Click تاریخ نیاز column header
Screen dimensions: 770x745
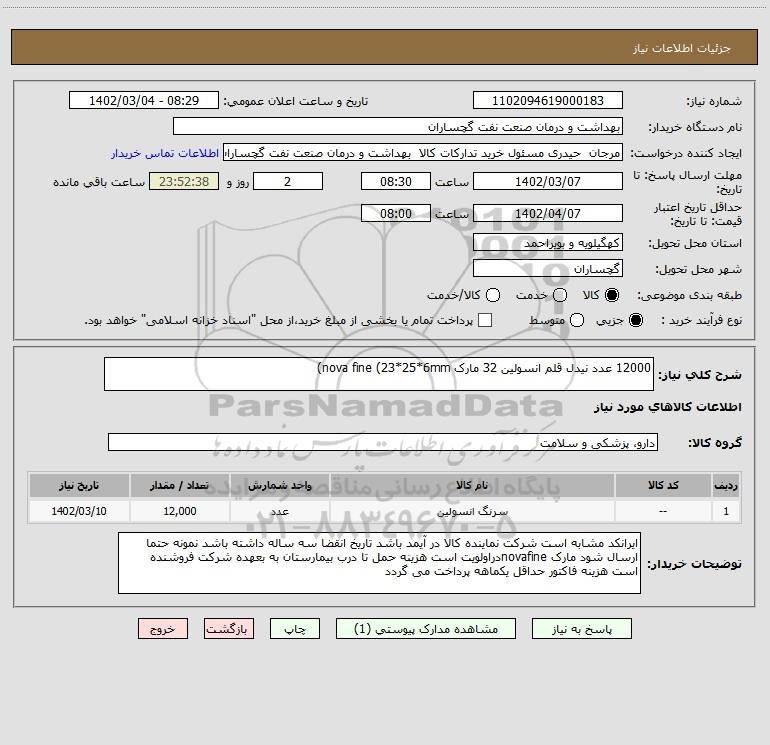(79, 485)
